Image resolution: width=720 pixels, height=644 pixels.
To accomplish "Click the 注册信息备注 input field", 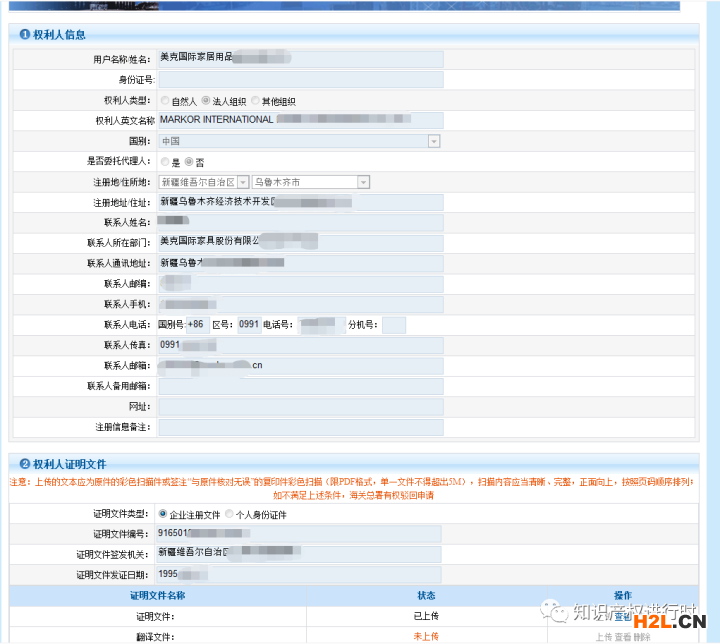I will pos(299,427).
